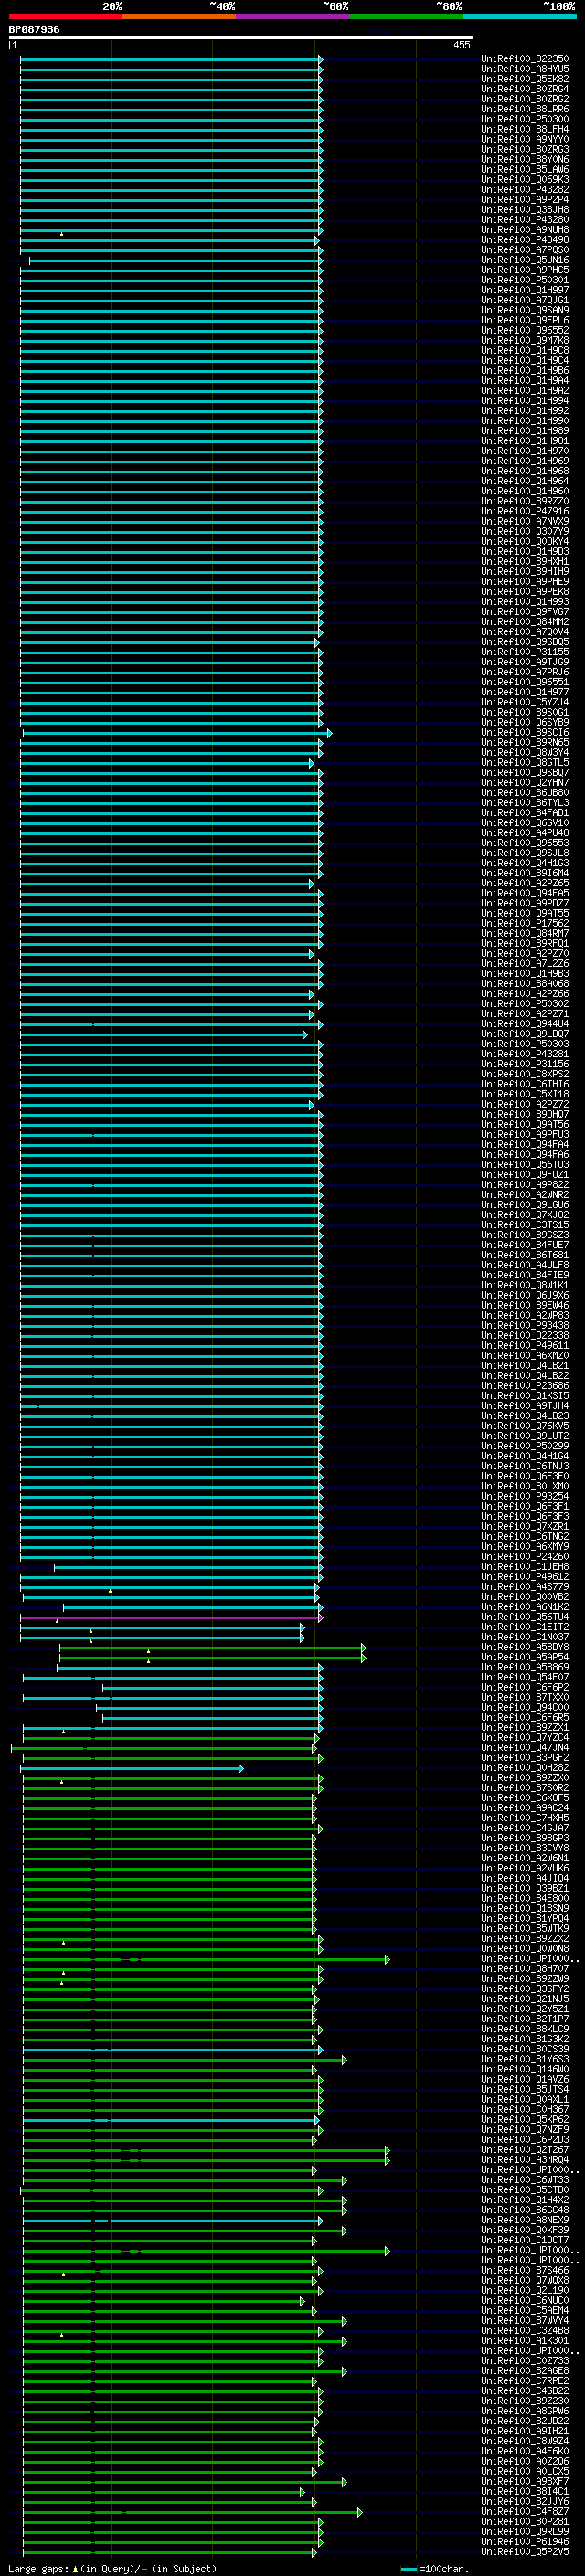Click the UniRef100_Q47JN4 hit label
Screen dimensions: 585x2576
pyautogui.click(x=525, y=1747)
